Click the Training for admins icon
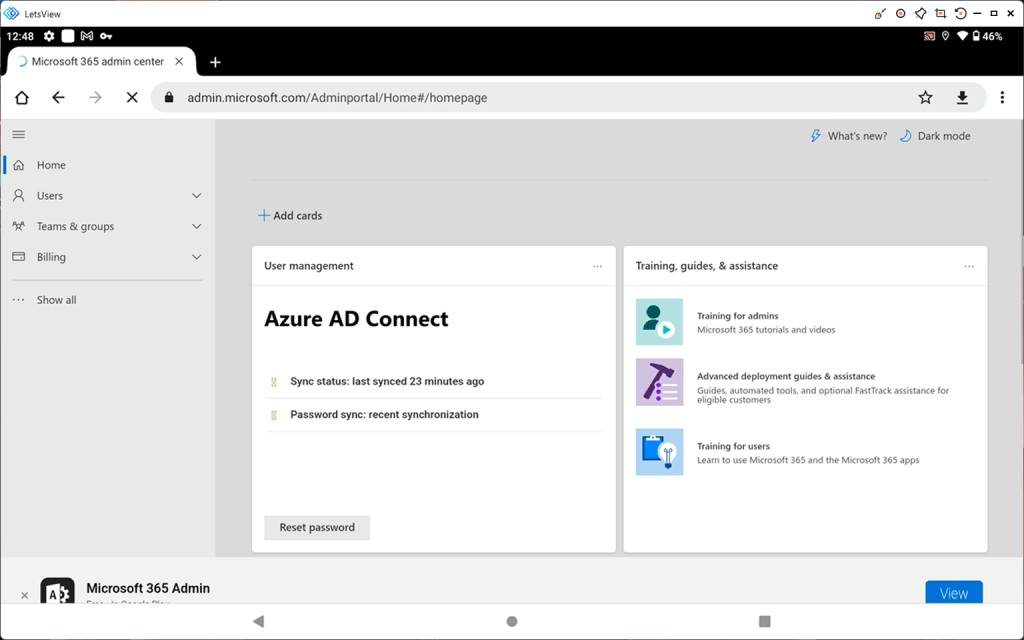The height and width of the screenshot is (640, 1024). point(659,322)
